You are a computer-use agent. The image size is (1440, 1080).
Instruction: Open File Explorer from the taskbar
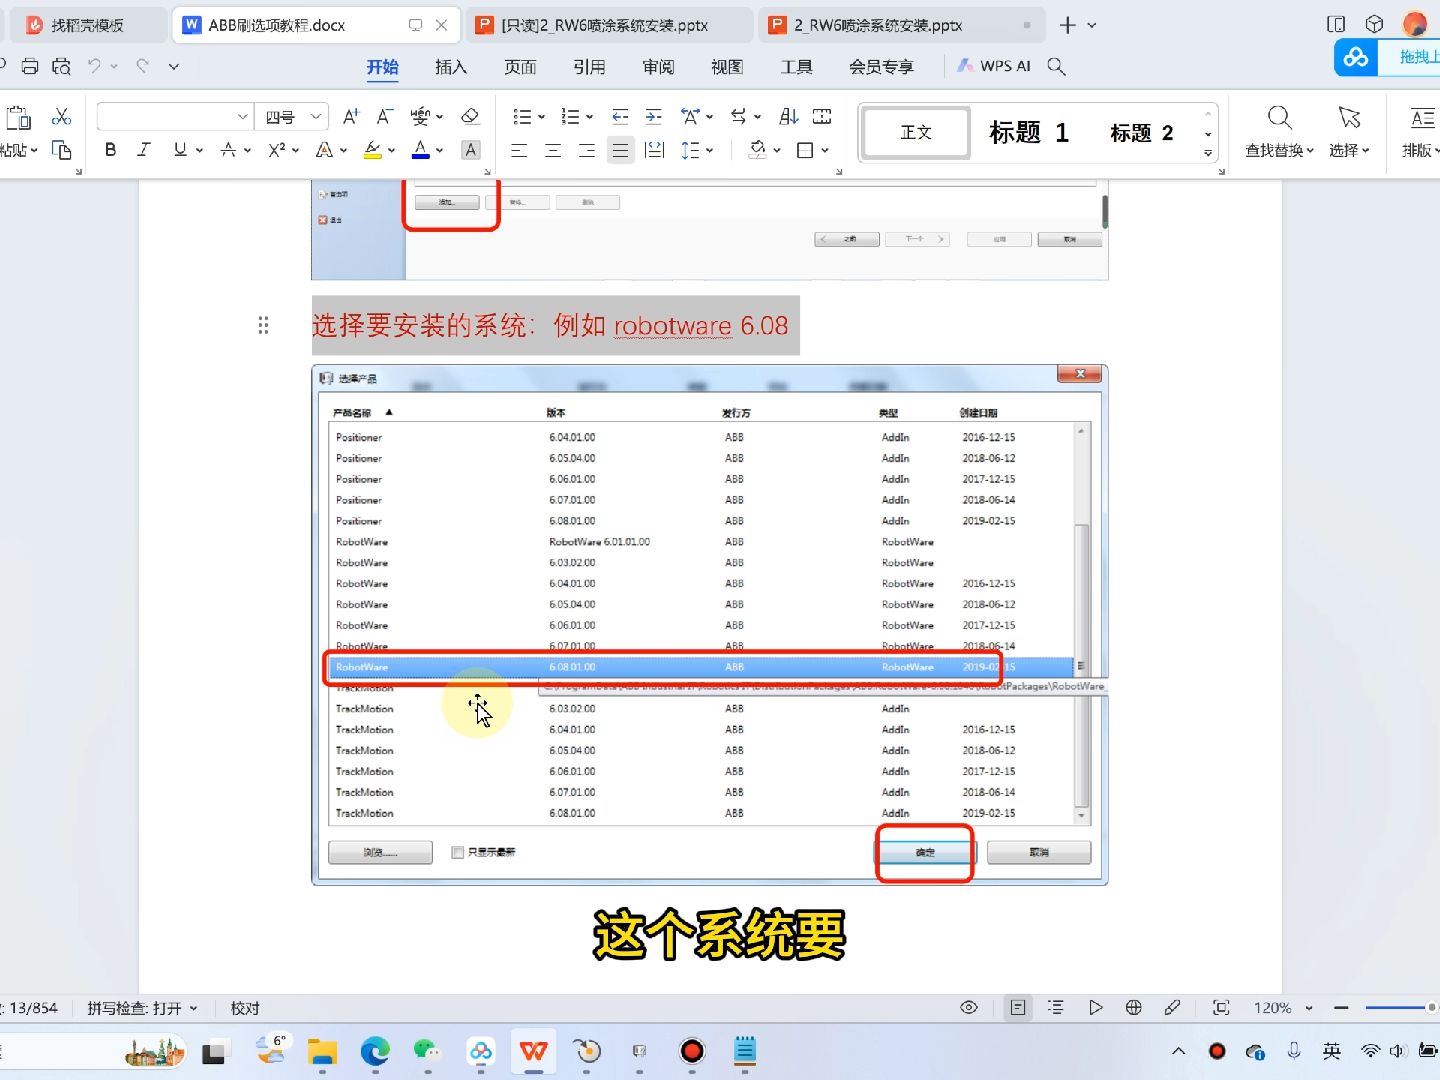322,1051
